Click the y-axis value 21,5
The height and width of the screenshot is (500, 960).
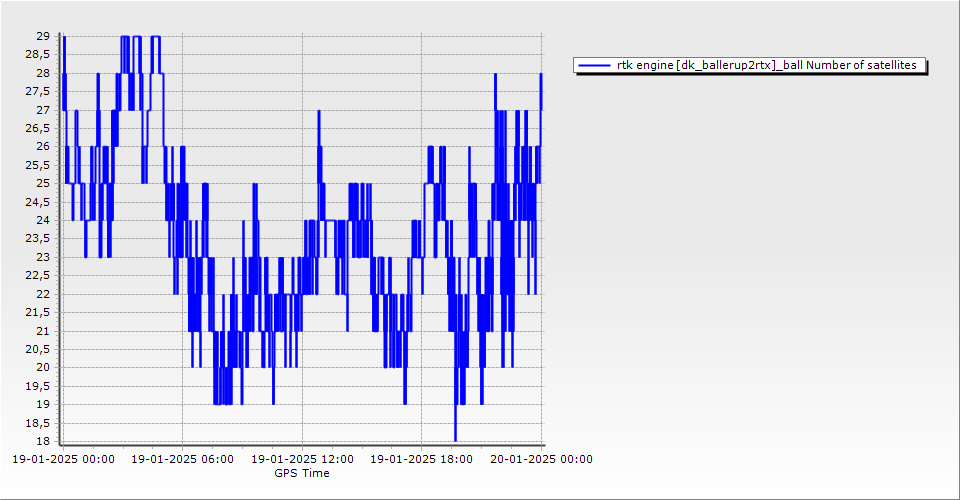coord(38,312)
